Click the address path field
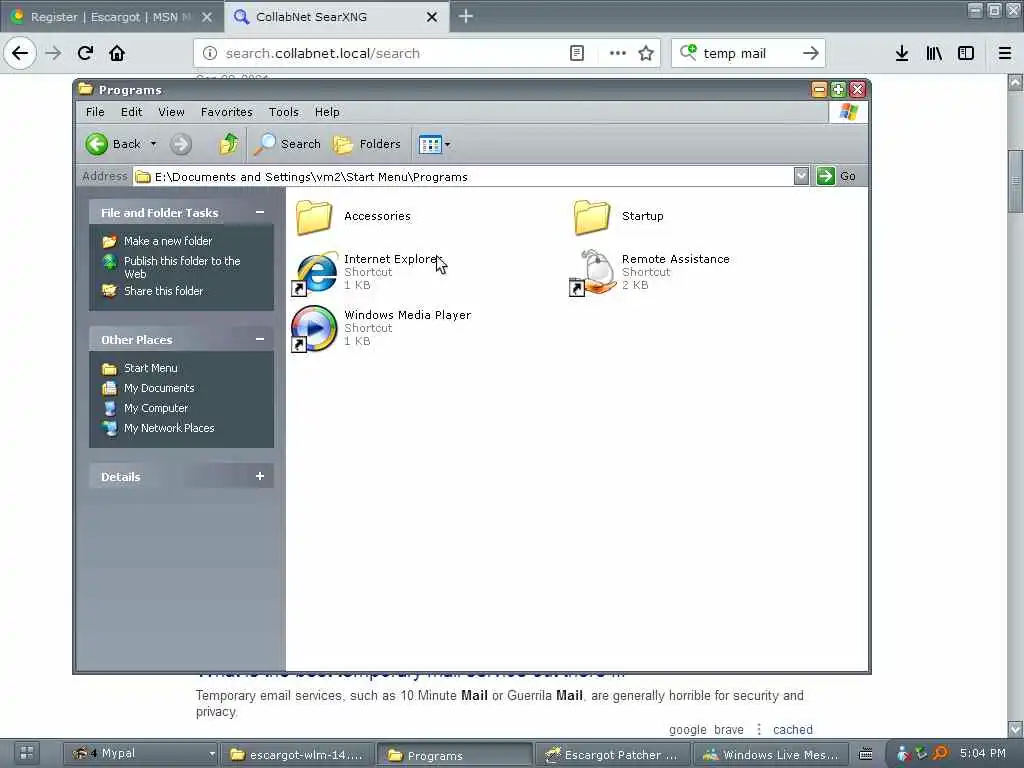The width and height of the screenshot is (1024, 768). [464, 176]
